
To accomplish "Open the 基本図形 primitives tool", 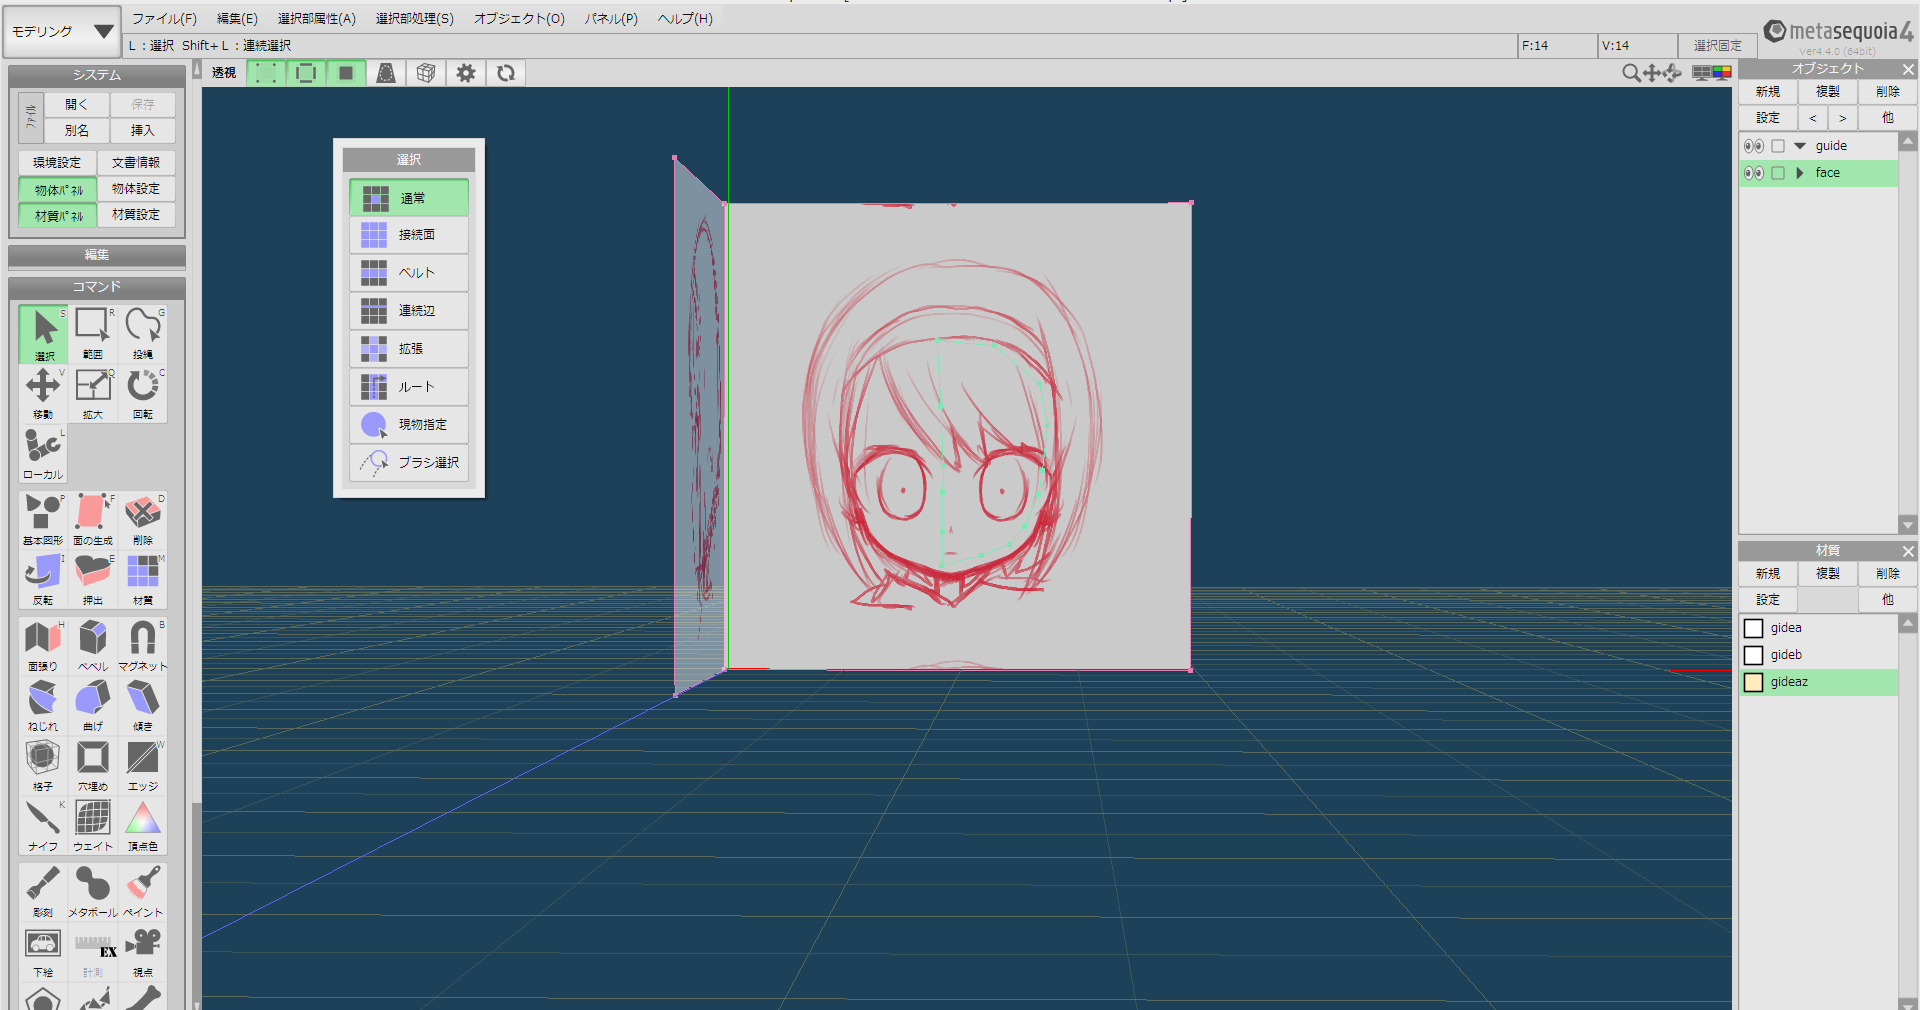I will click(x=43, y=520).
